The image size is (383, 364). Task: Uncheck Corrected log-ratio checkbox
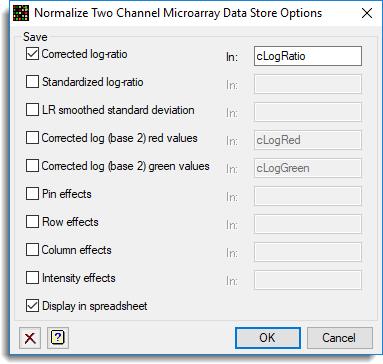point(32,54)
